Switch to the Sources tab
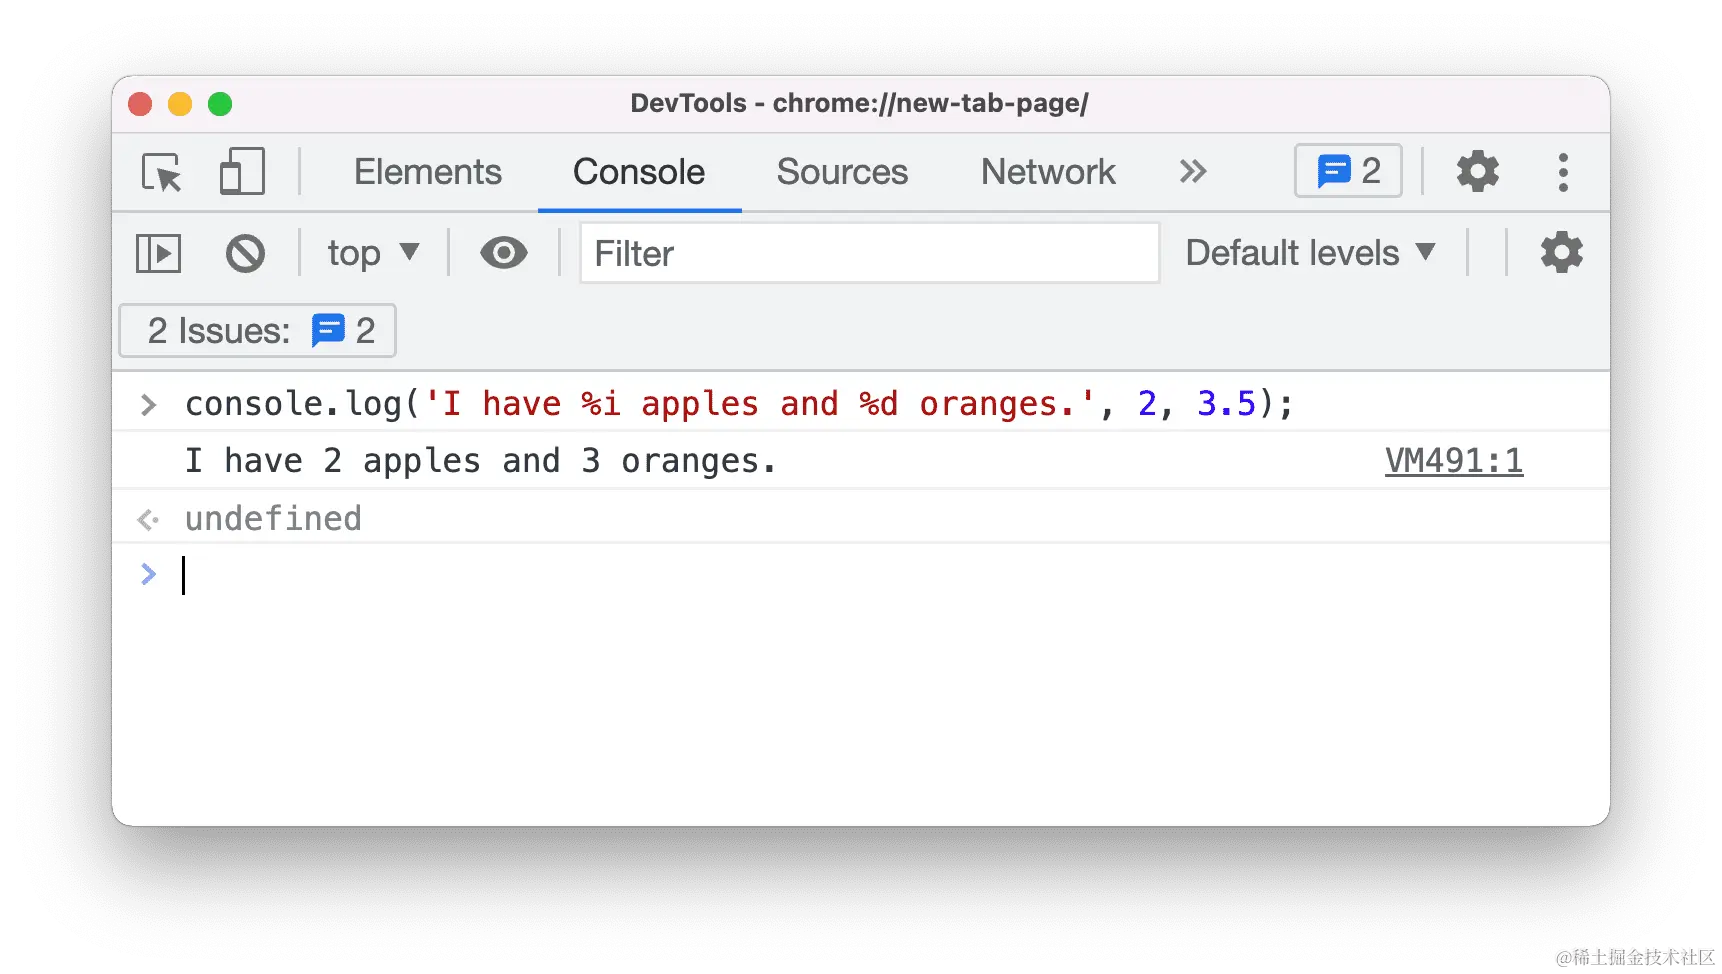This screenshot has width=1722, height=974. pyautogui.click(x=842, y=172)
